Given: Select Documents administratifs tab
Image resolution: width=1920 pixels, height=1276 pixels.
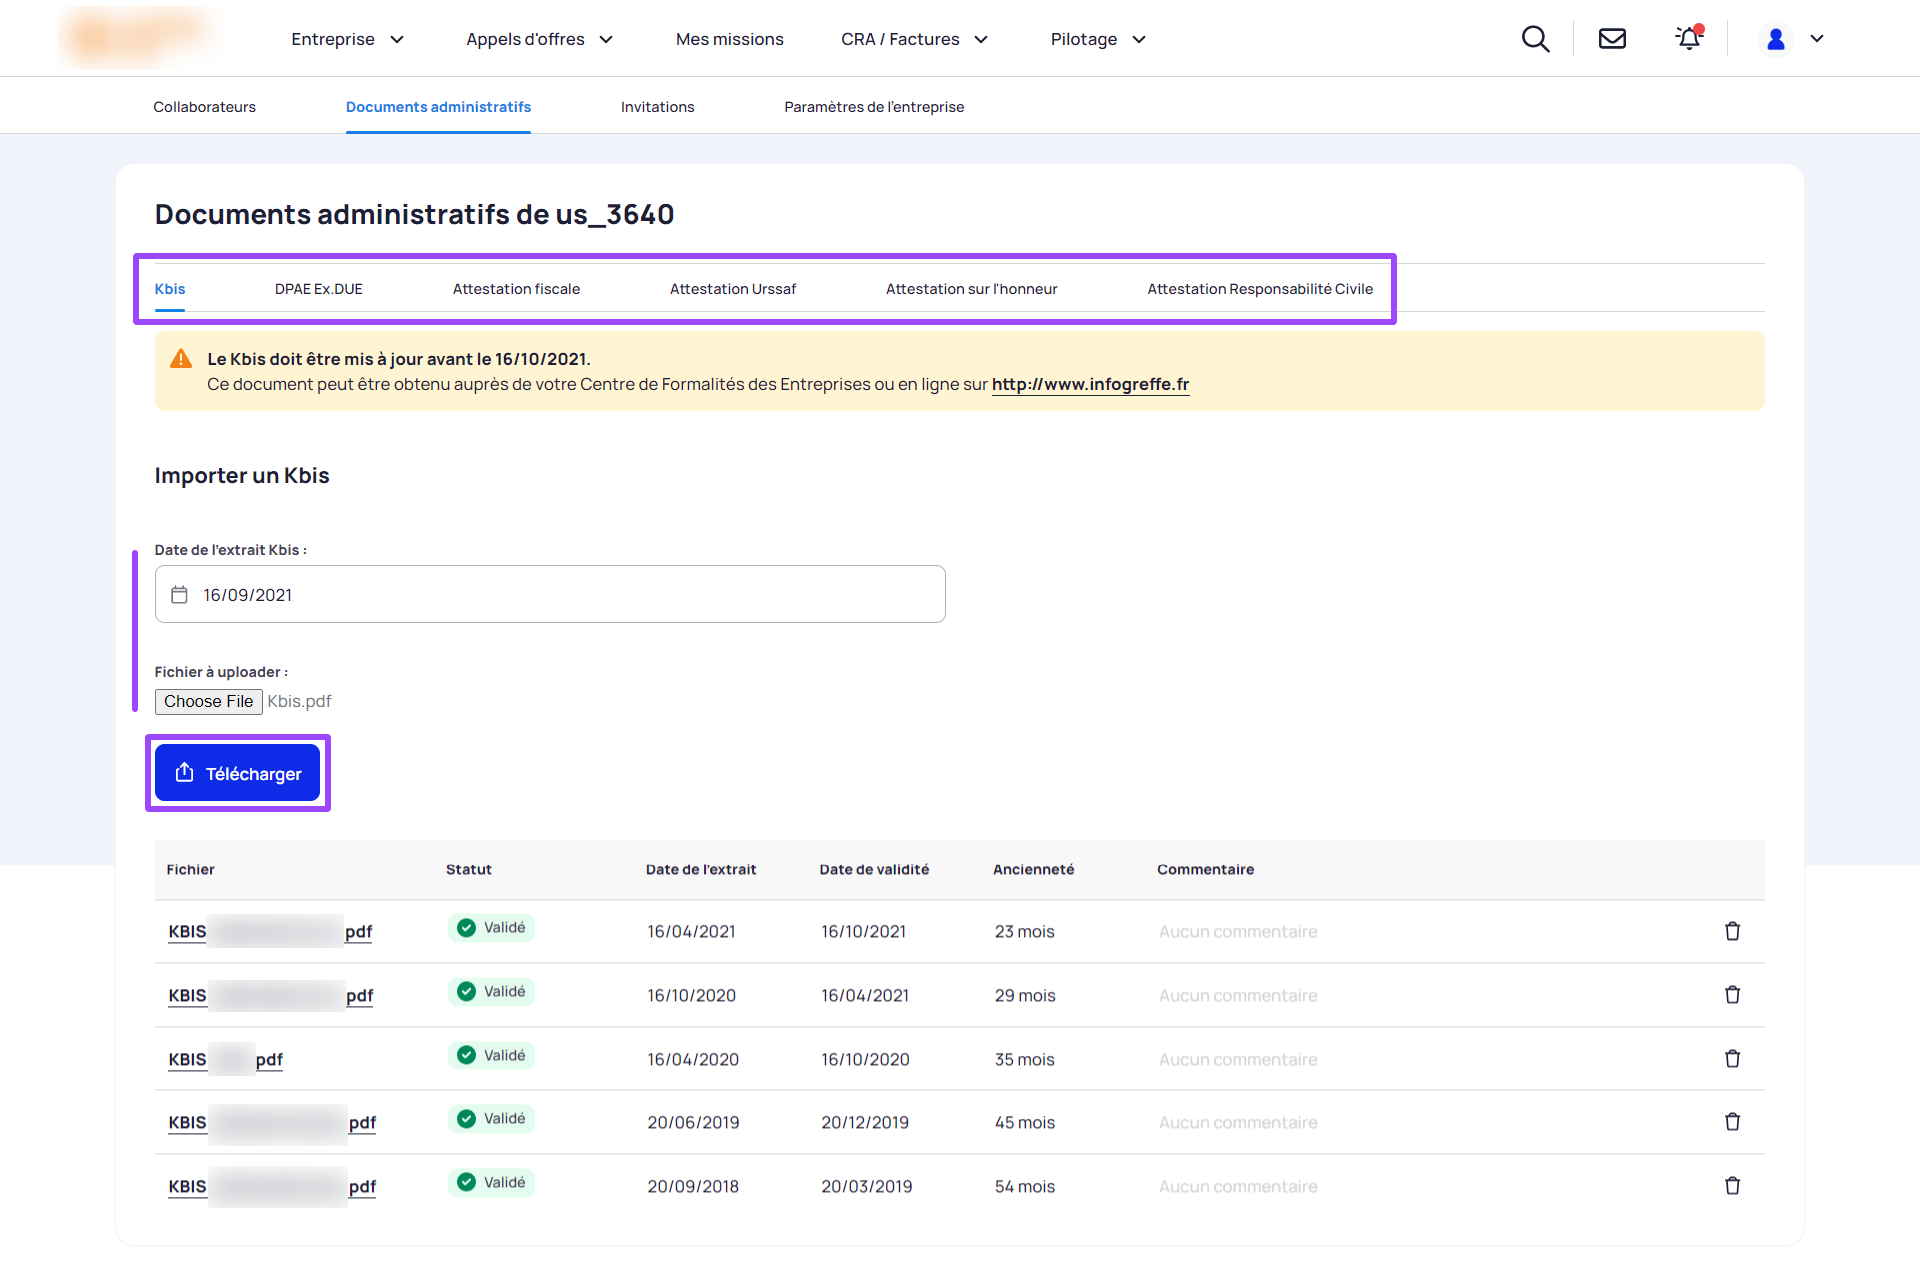Looking at the screenshot, I should pyautogui.click(x=438, y=107).
